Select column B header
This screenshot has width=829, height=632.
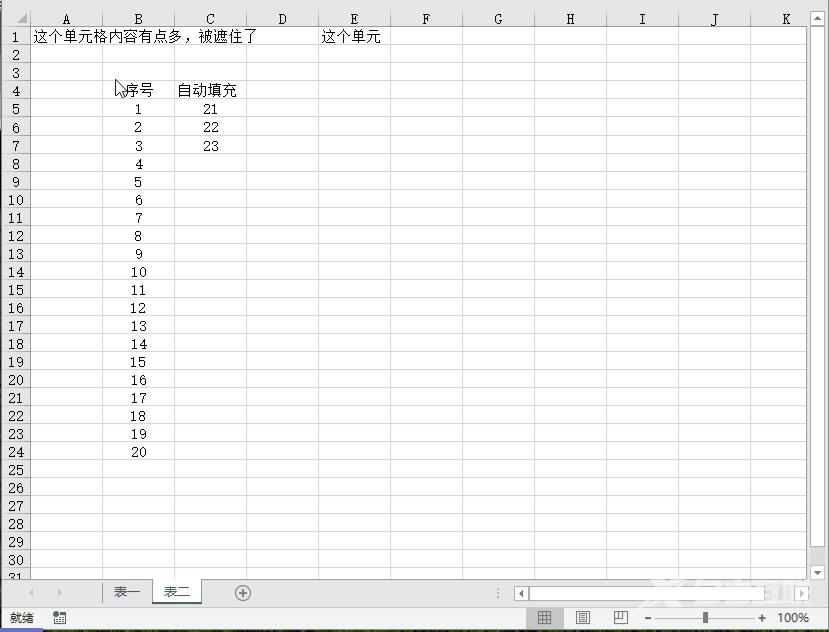tap(139, 16)
